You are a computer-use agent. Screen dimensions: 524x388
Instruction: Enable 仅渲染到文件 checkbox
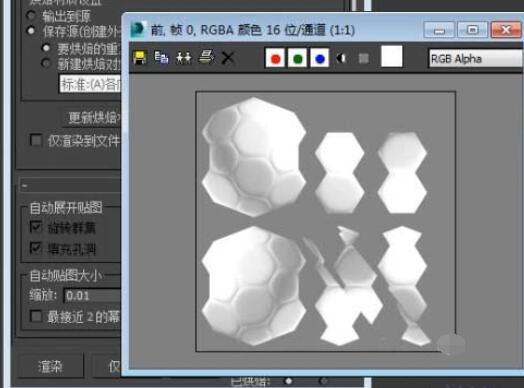click(36, 140)
